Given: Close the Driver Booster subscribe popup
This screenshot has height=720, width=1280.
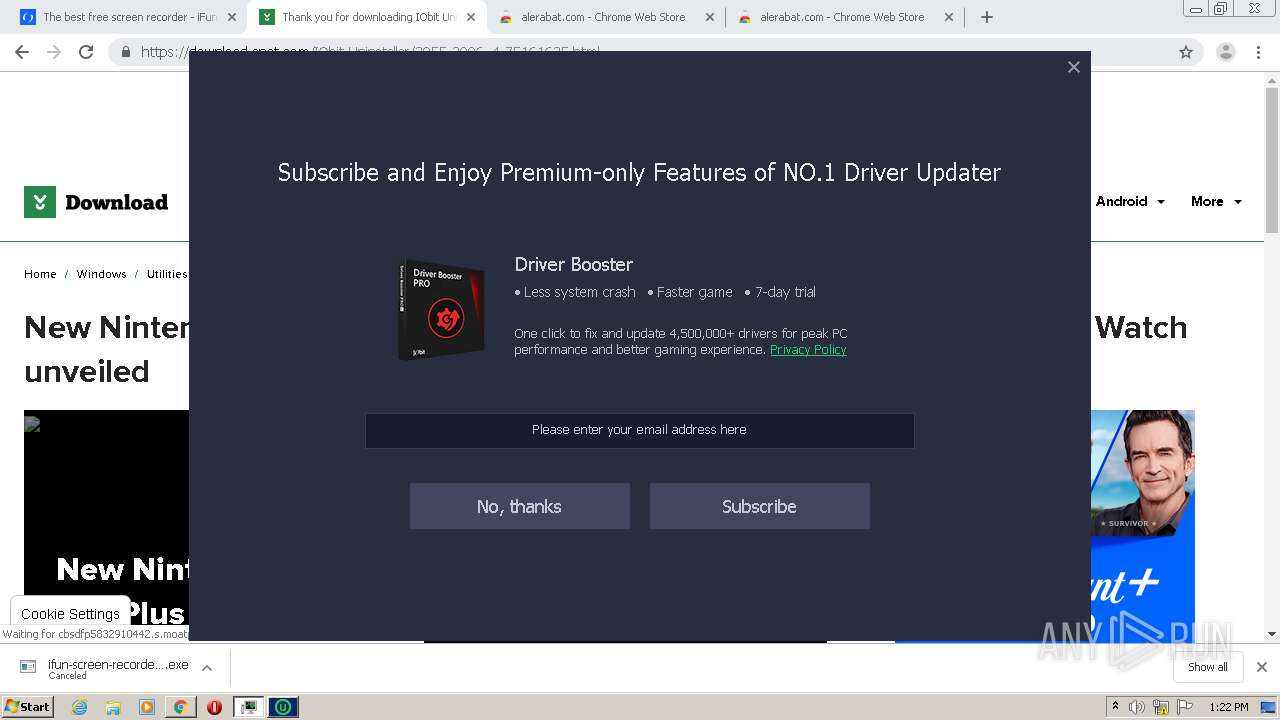Looking at the screenshot, I should coord(1073,67).
